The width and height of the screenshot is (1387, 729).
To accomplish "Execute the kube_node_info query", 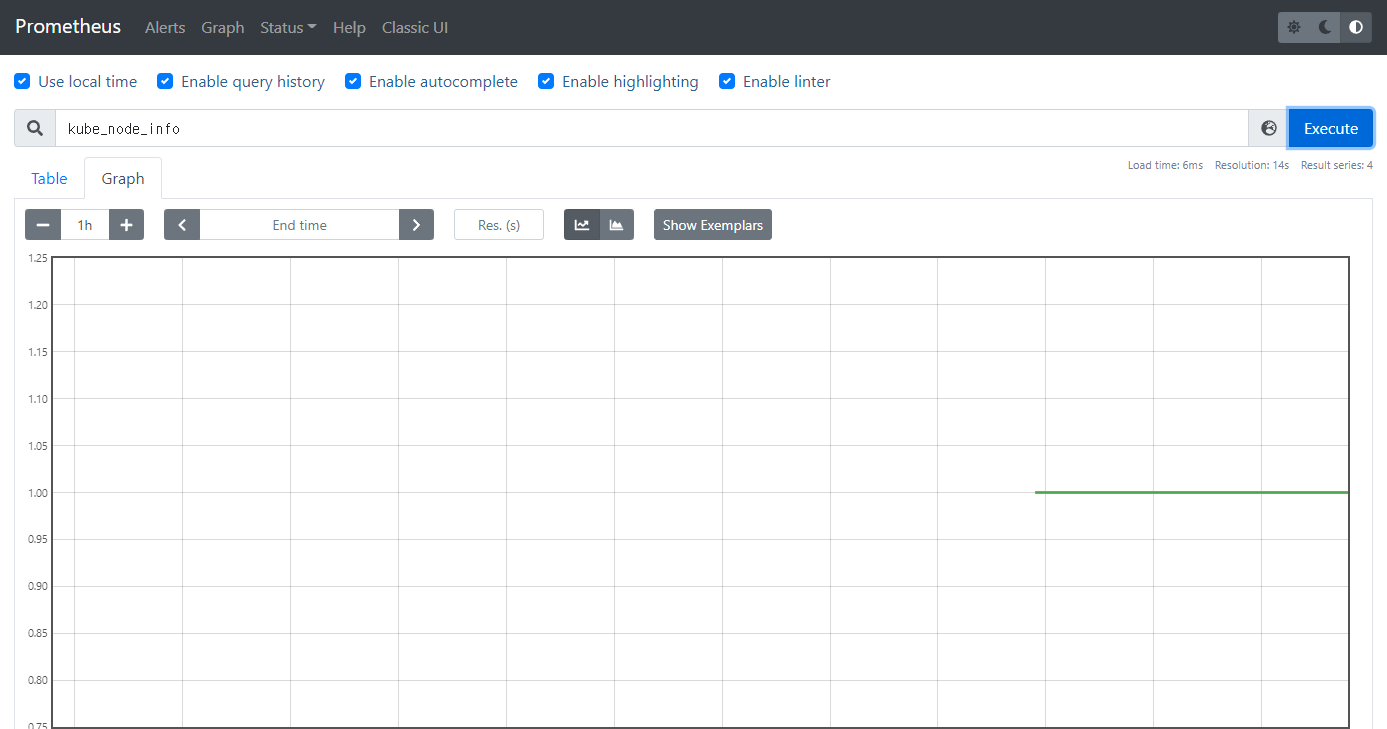I will pos(1331,128).
